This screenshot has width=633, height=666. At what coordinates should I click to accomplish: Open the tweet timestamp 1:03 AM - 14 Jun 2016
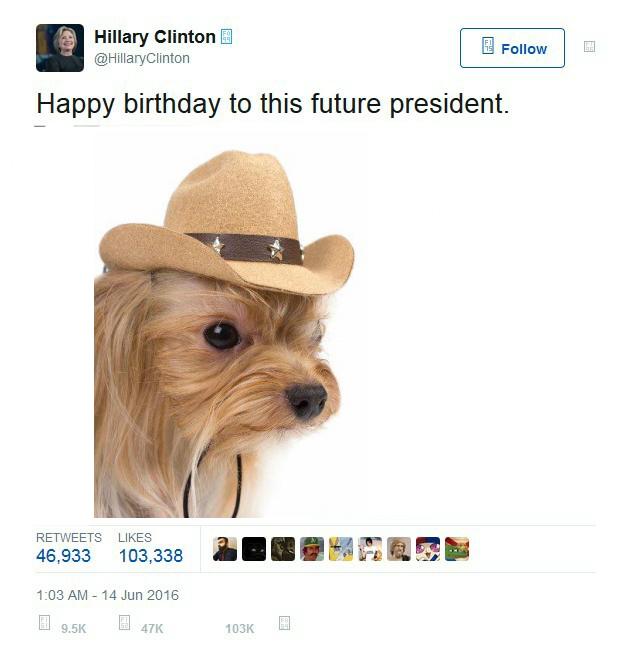(107, 595)
